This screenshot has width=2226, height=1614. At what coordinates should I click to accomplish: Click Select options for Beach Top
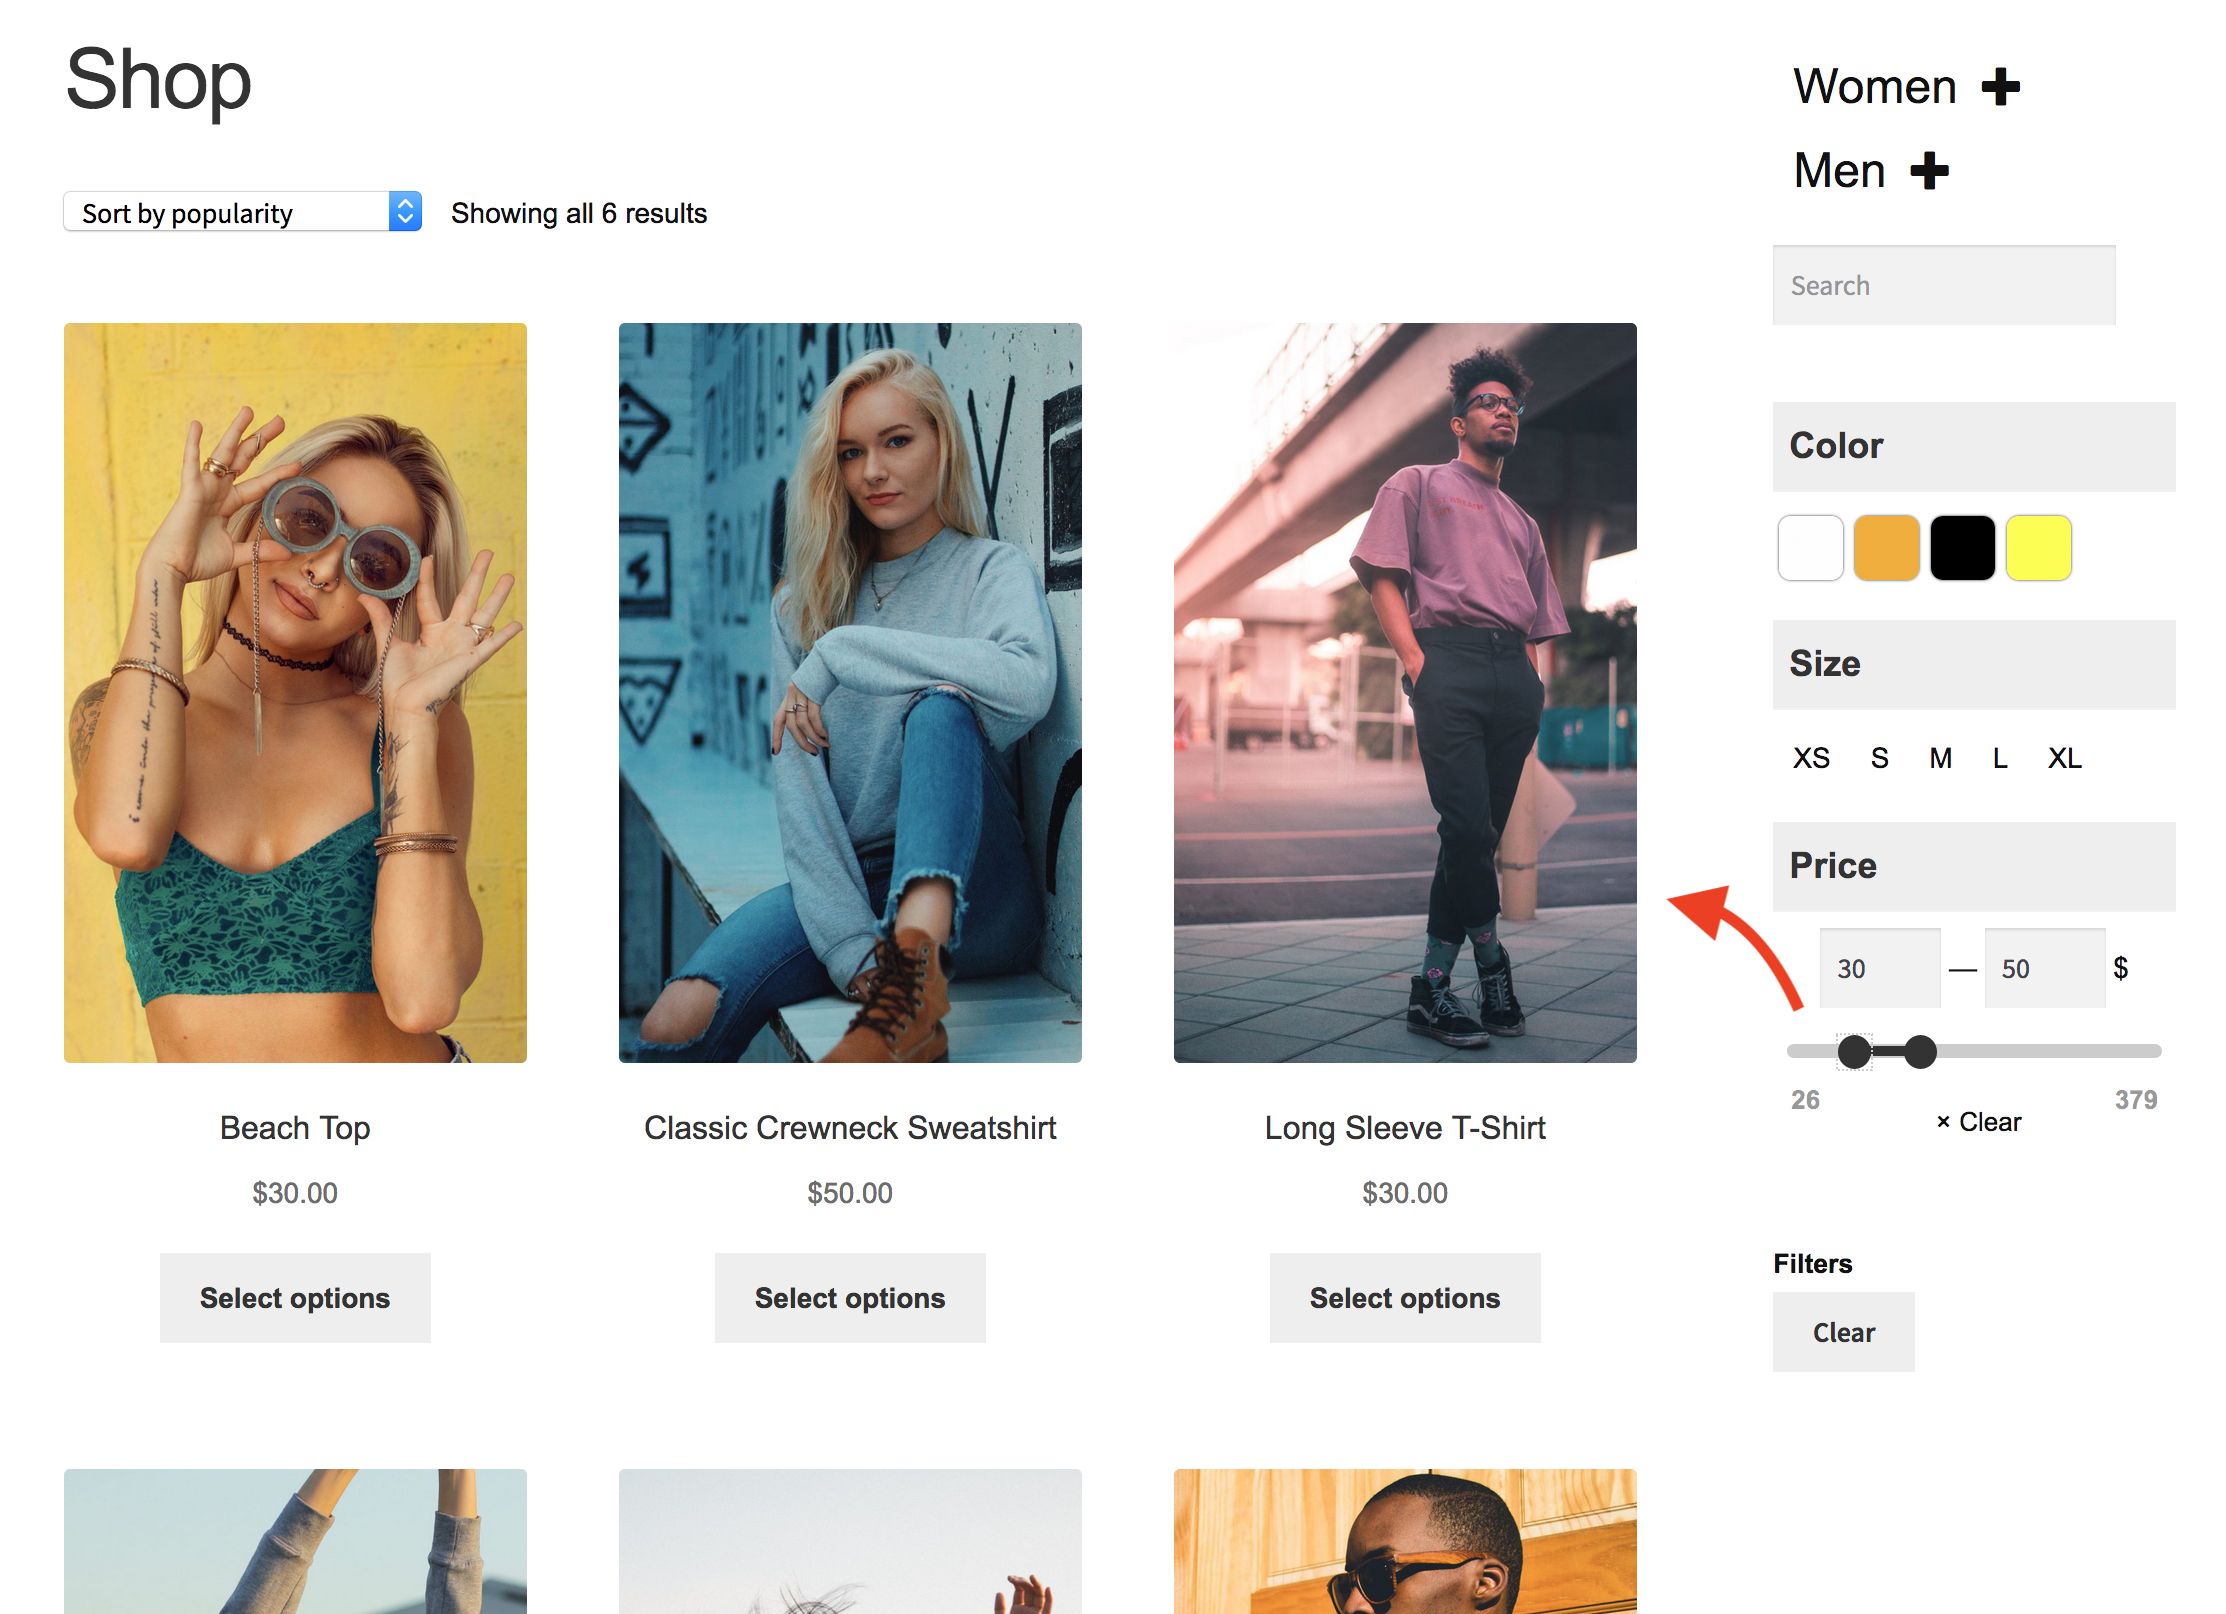click(295, 1298)
